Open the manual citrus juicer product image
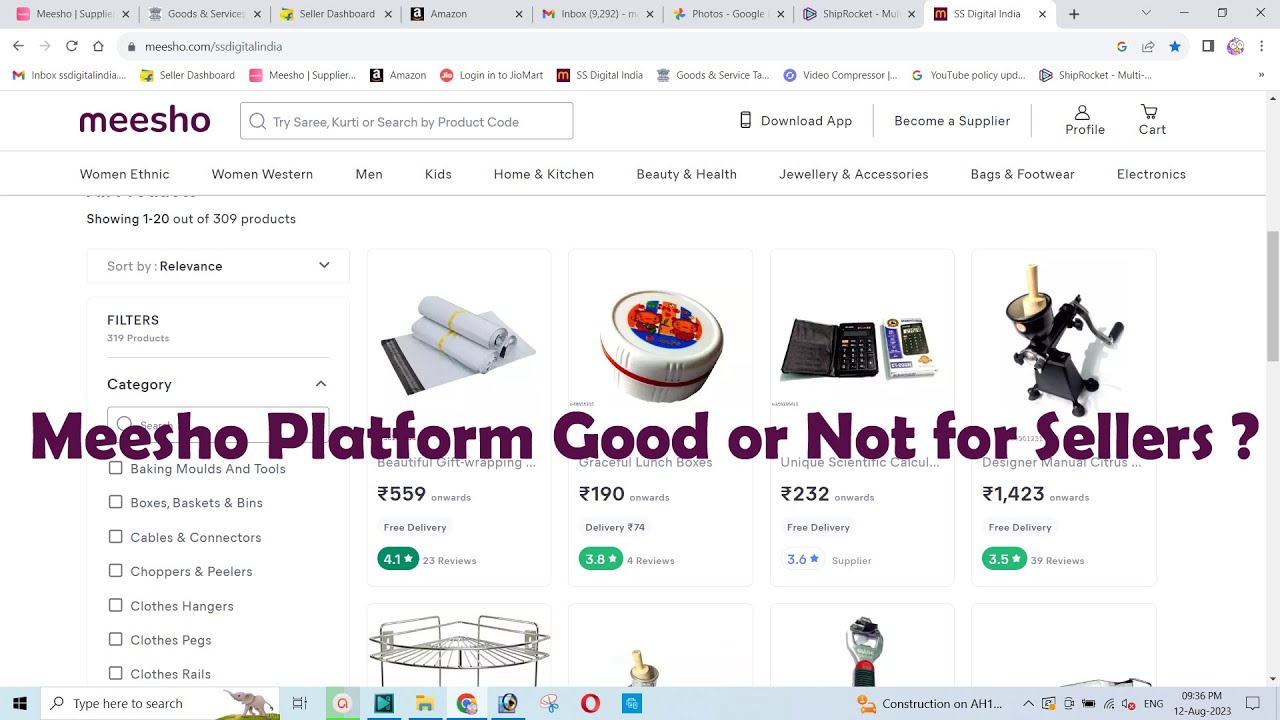 click(1064, 346)
